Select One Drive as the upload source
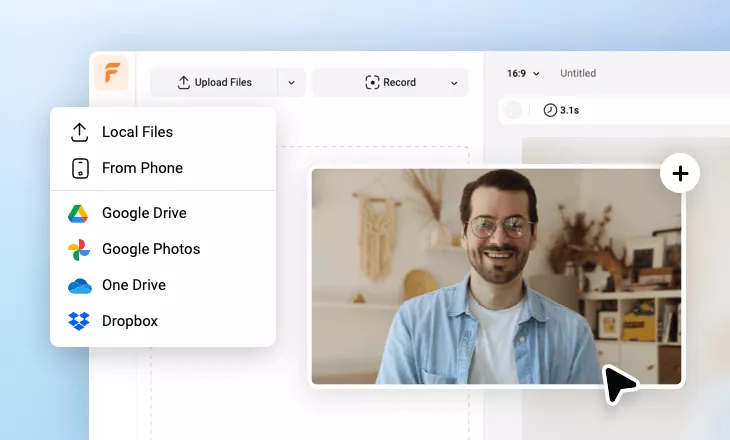The width and height of the screenshot is (730, 440). point(163,285)
